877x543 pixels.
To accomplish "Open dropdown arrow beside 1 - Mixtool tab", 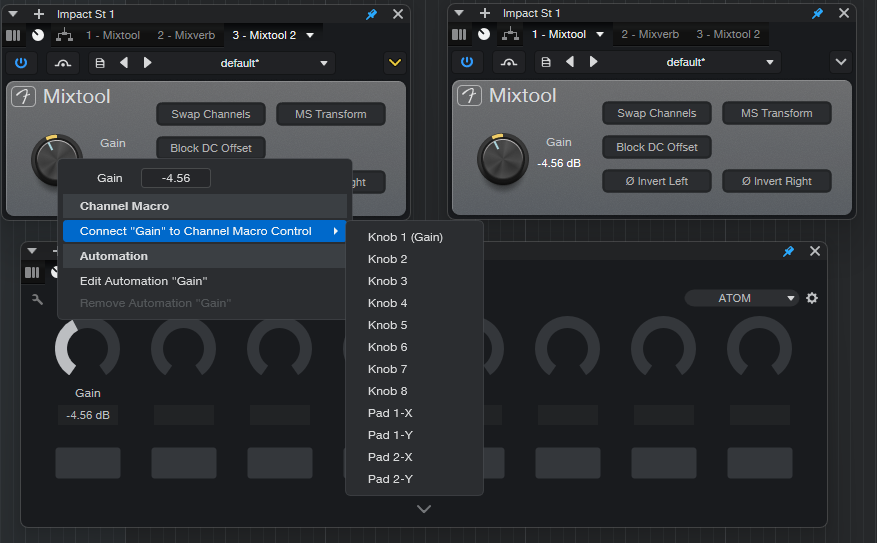I will [600, 34].
